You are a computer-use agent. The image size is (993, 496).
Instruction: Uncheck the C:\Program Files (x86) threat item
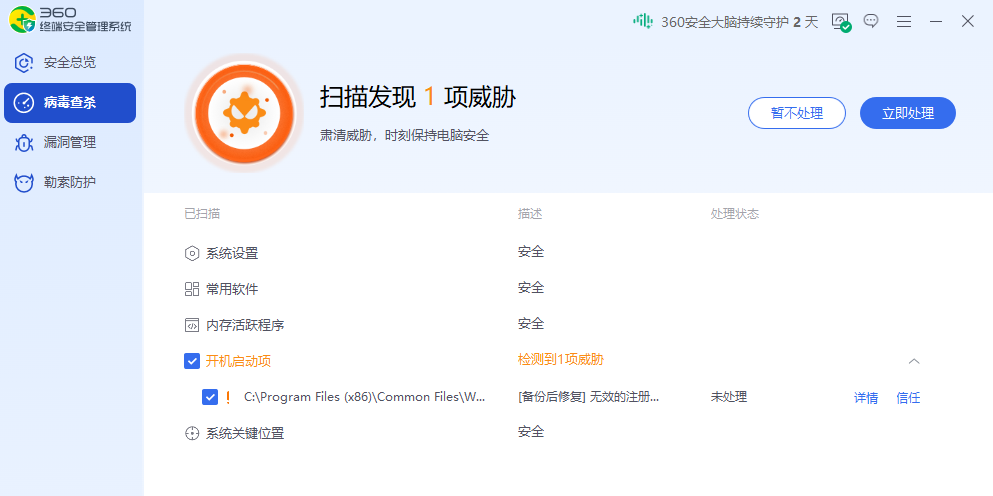pos(210,397)
